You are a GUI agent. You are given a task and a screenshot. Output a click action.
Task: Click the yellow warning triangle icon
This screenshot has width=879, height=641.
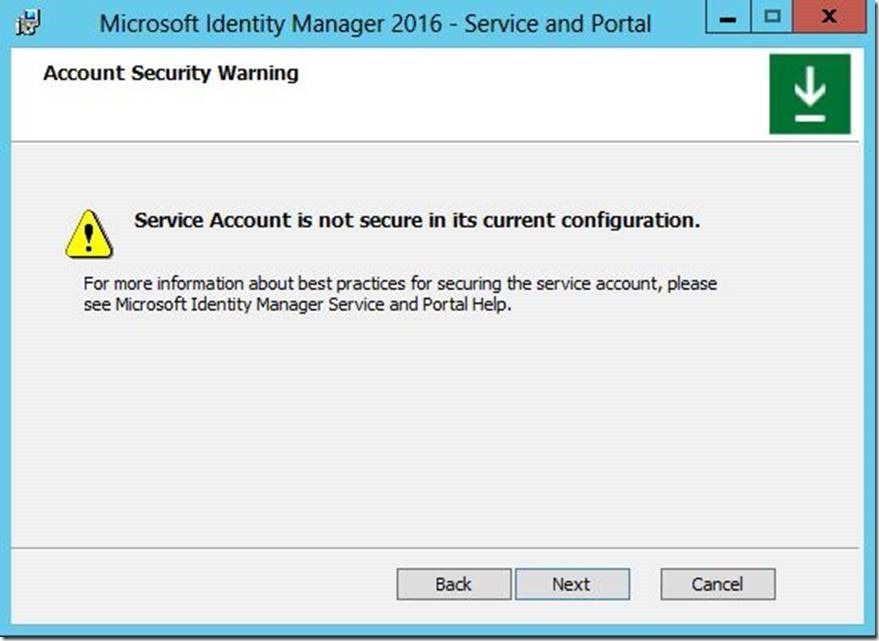pos(89,235)
